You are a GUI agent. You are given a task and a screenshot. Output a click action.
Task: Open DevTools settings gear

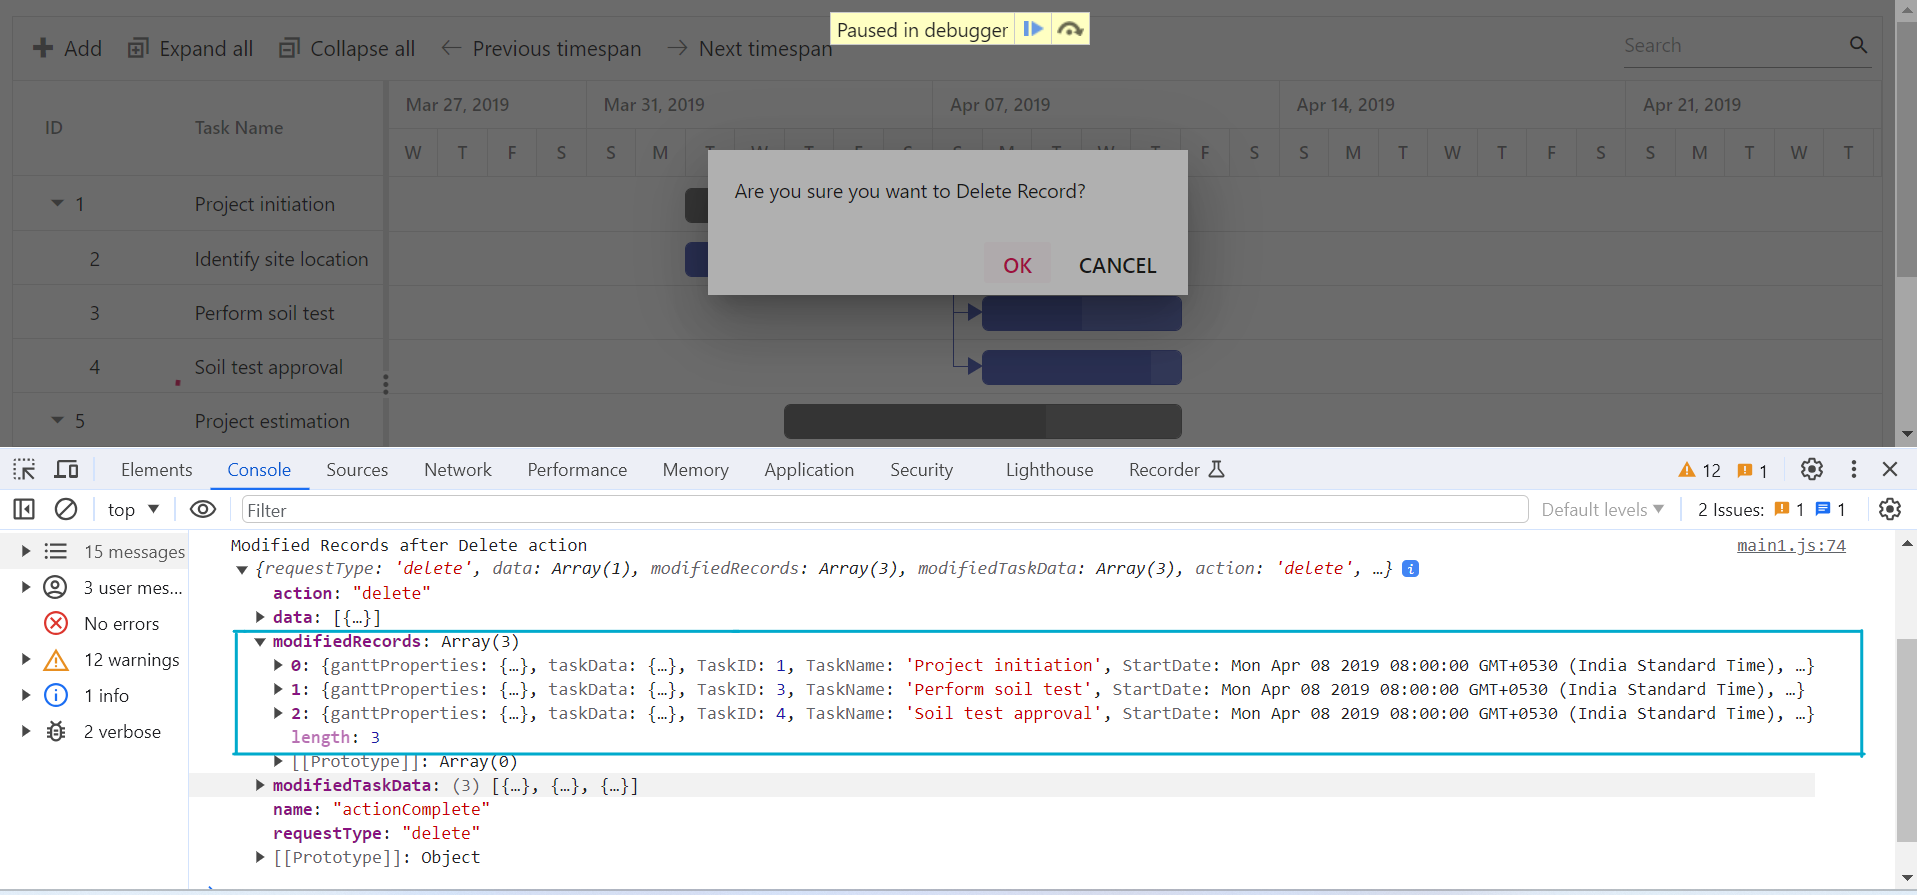click(x=1812, y=470)
